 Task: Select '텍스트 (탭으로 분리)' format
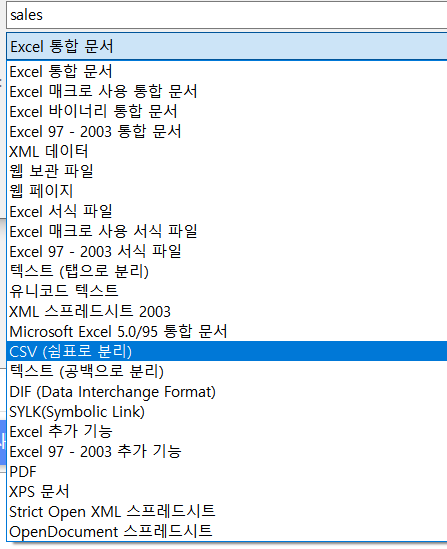coord(226,271)
